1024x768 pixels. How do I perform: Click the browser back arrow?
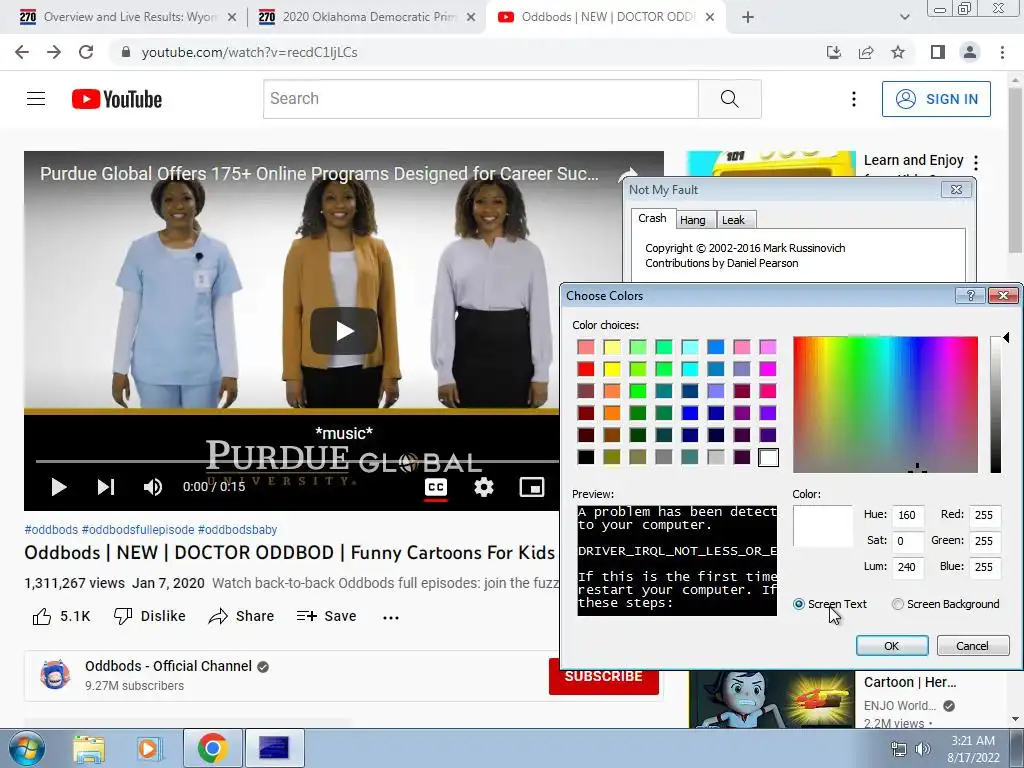click(22, 52)
